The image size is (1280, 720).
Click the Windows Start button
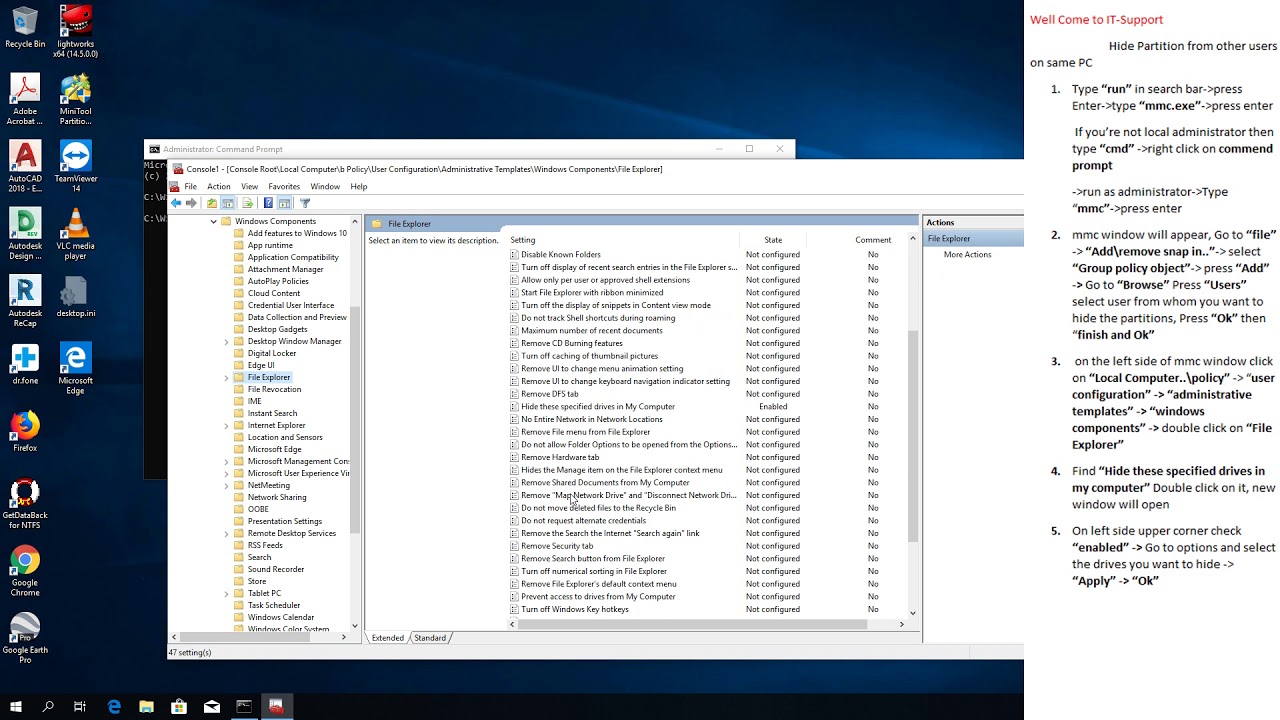tap(16, 707)
